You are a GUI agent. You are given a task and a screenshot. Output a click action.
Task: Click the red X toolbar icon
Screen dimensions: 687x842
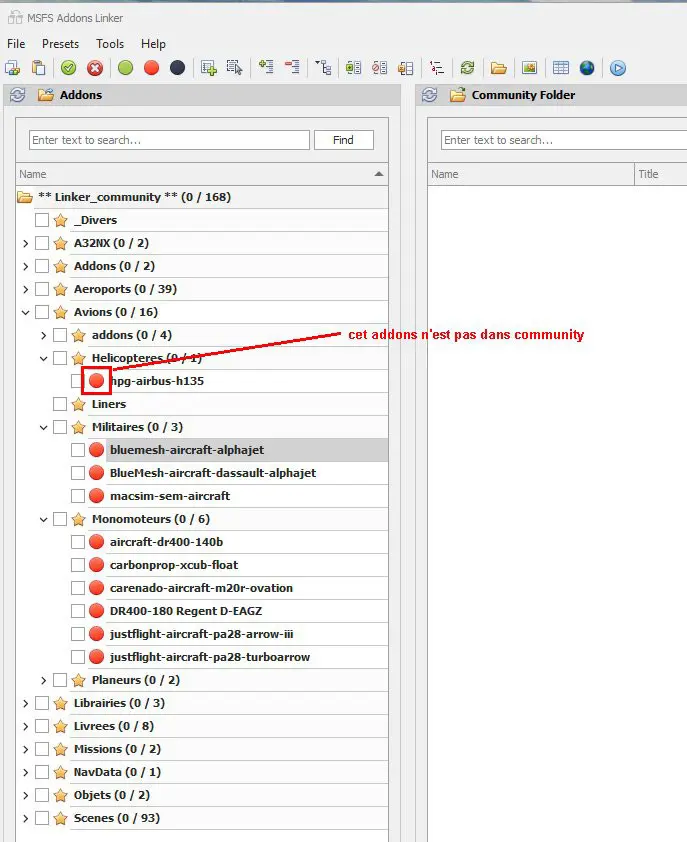[x=95, y=68]
